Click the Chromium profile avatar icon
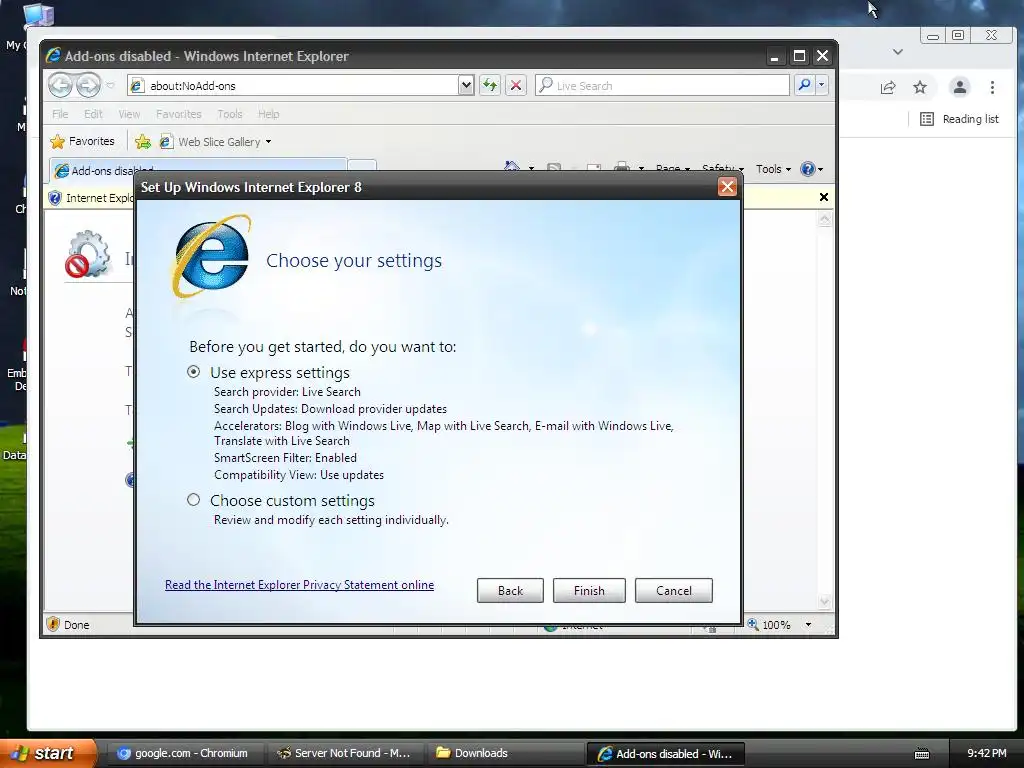Image resolution: width=1024 pixels, height=768 pixels. tap(959, 87)
